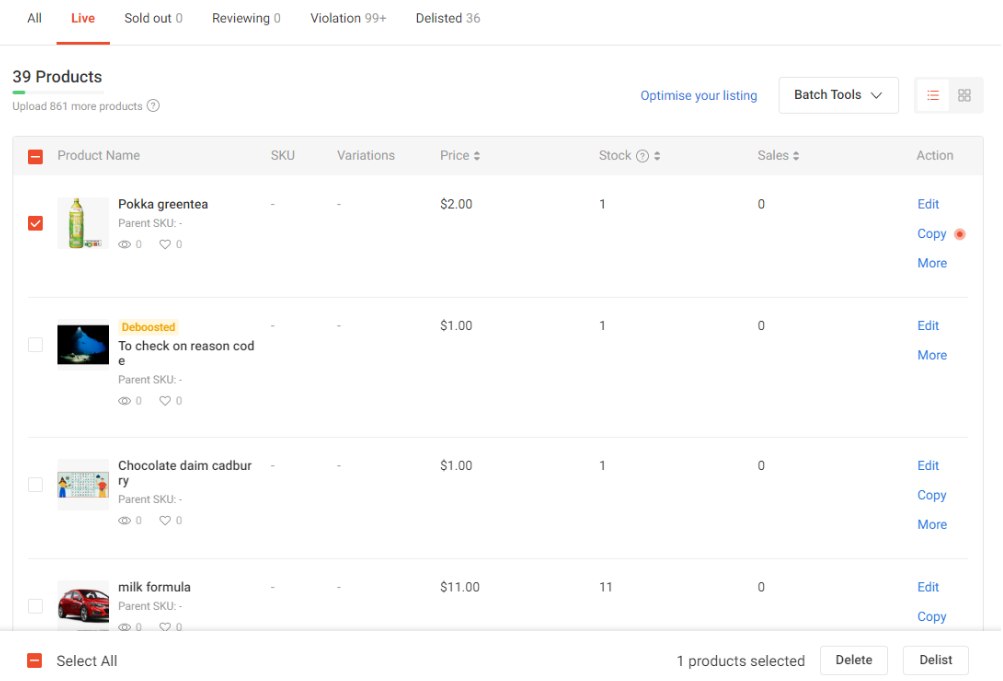Toggle the Select All checkbox
Screen dimensions: 1003x681
click(x=35, y=660)
